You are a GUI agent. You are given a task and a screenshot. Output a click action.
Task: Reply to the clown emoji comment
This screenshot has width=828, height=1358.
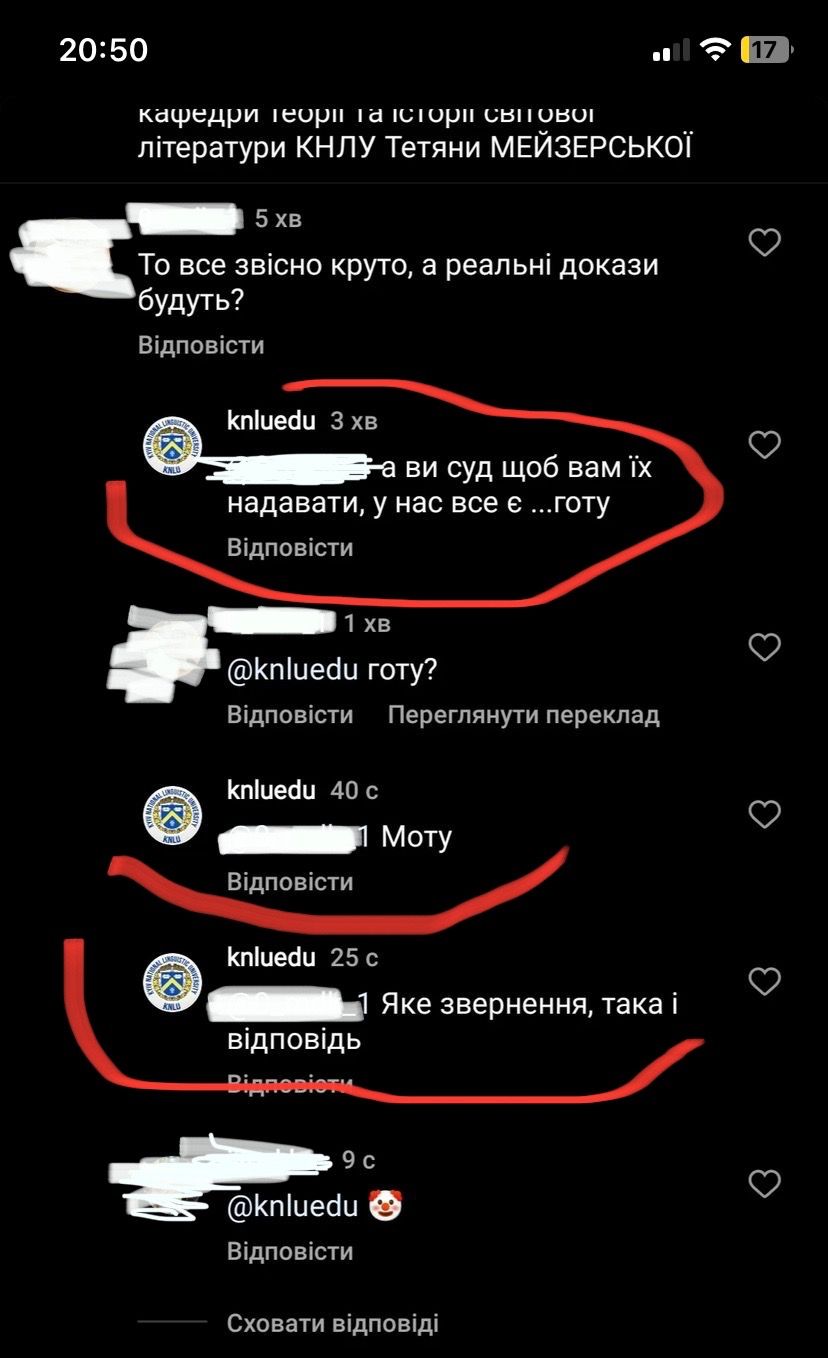pyautogui.click(x=290, y=1252)
